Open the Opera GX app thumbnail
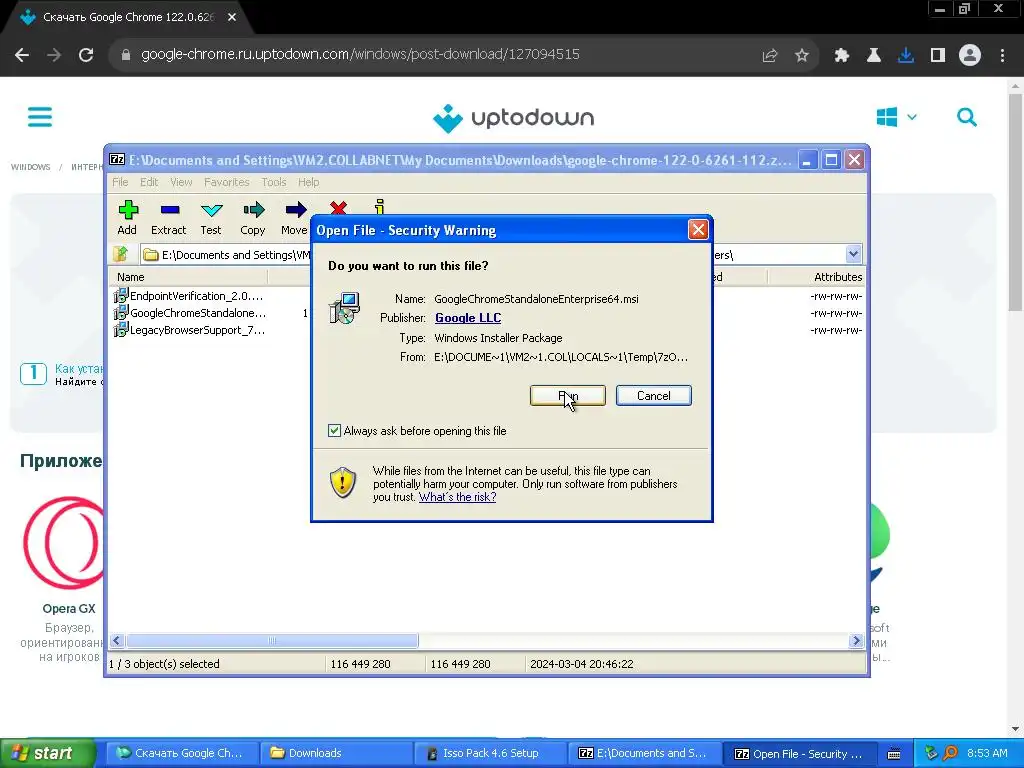Screen dimensions: 1024x768 click(x=65, y=543)
